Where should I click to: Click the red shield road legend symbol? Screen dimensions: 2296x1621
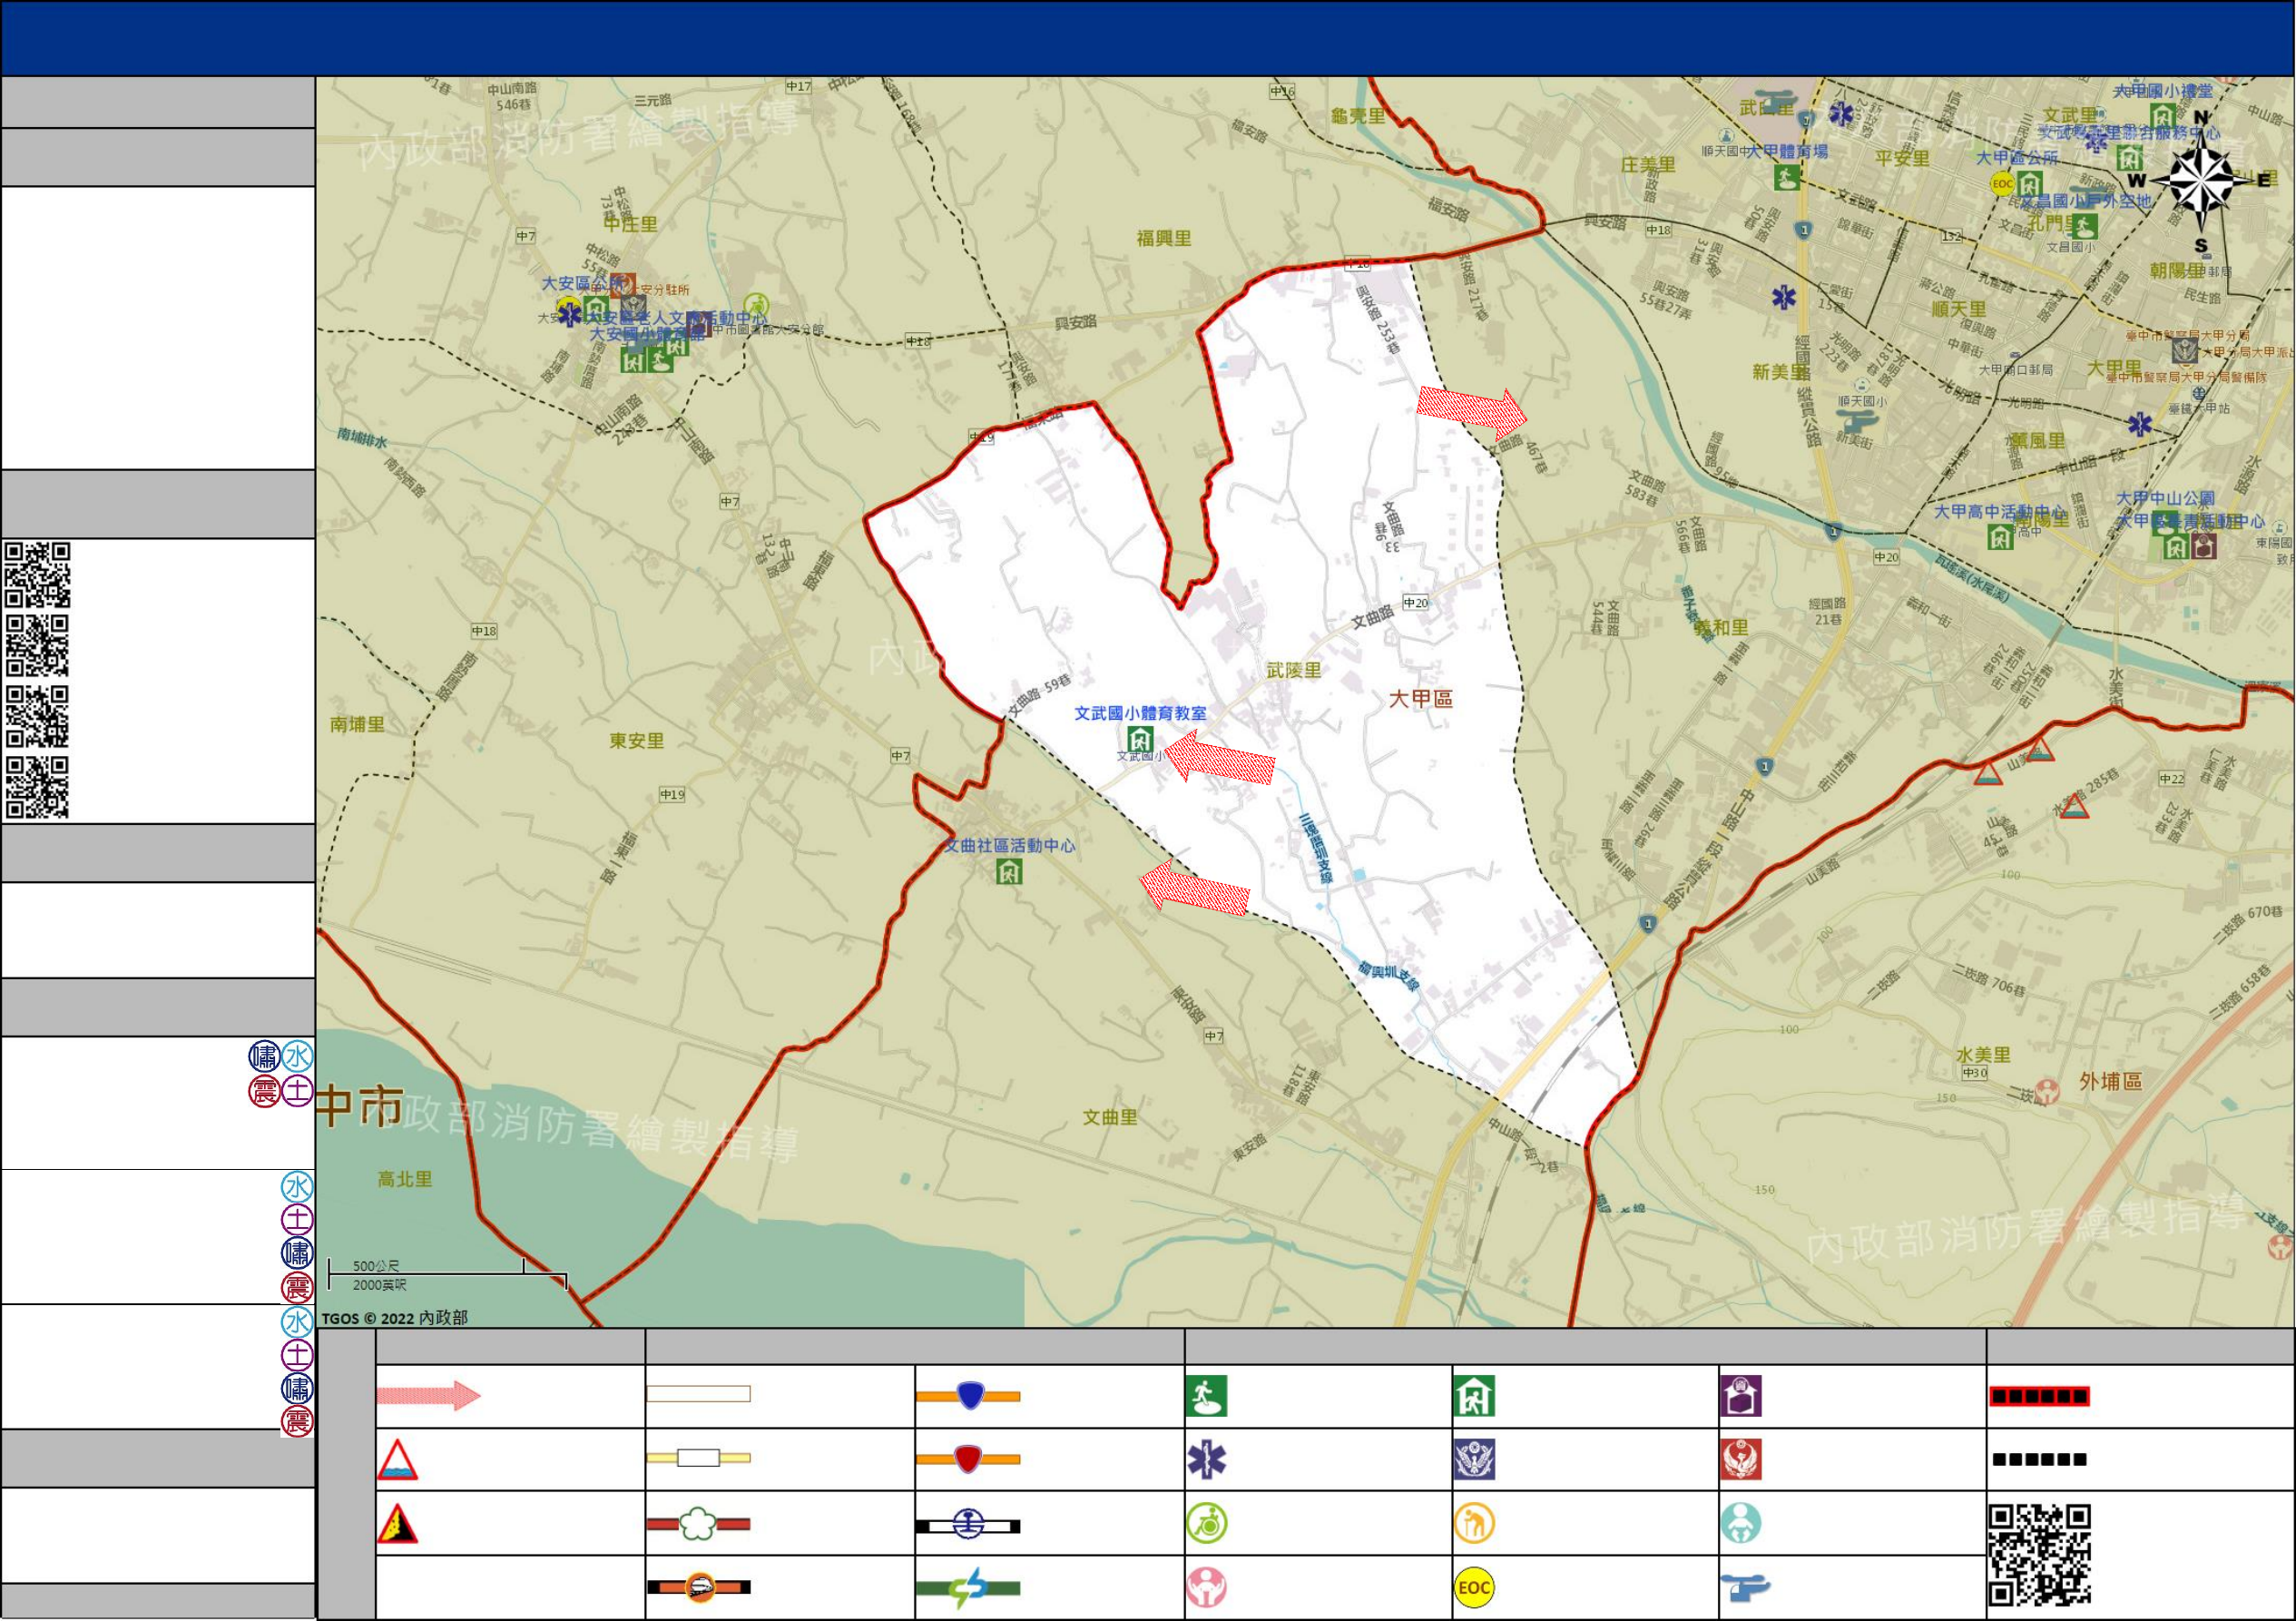click(968, 1459)
